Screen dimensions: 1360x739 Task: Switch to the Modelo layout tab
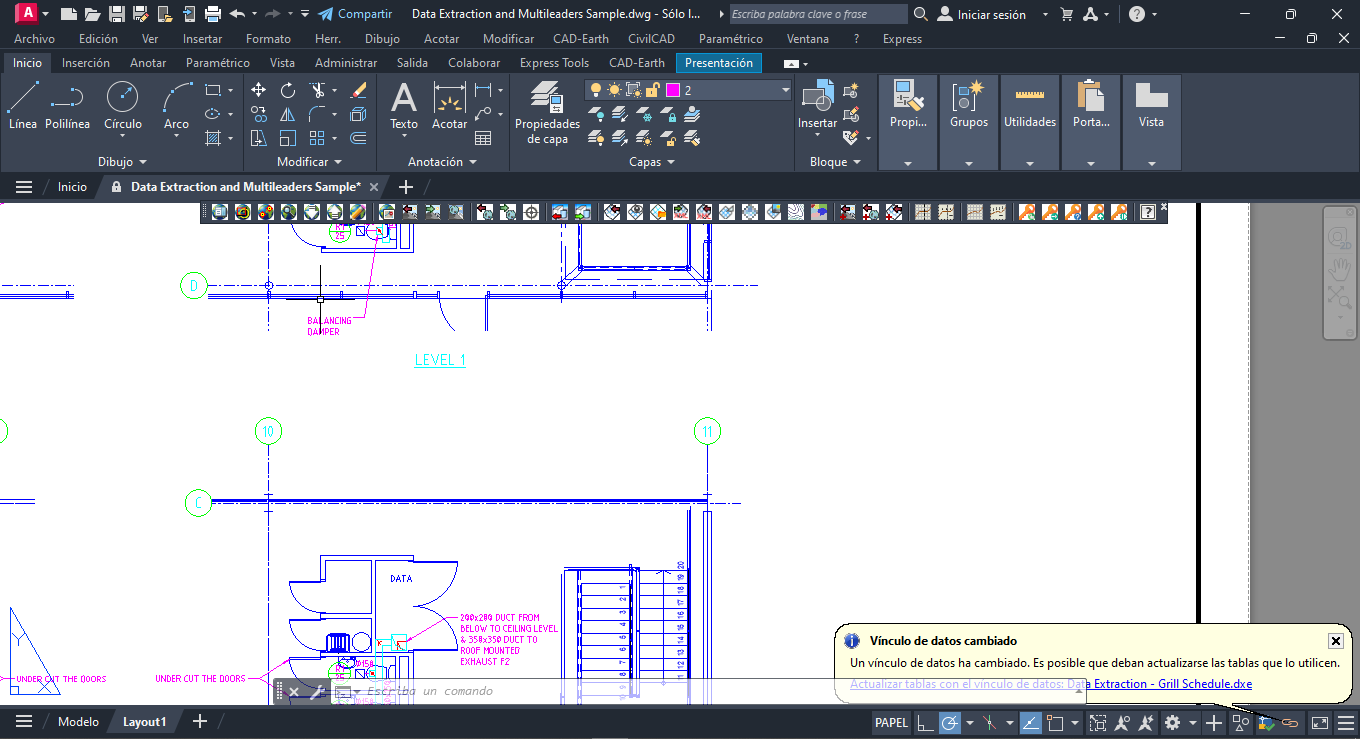pyautogui.click(x=78, y=722)
